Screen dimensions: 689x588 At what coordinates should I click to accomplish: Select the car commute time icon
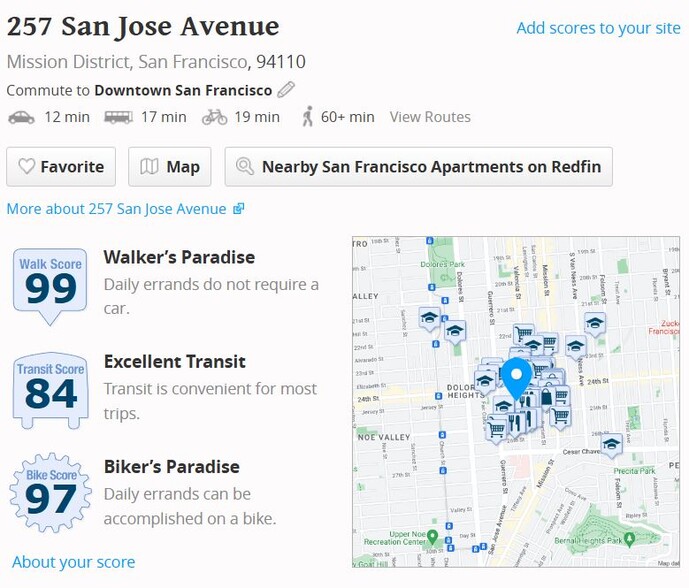click(x=21, y=117)
